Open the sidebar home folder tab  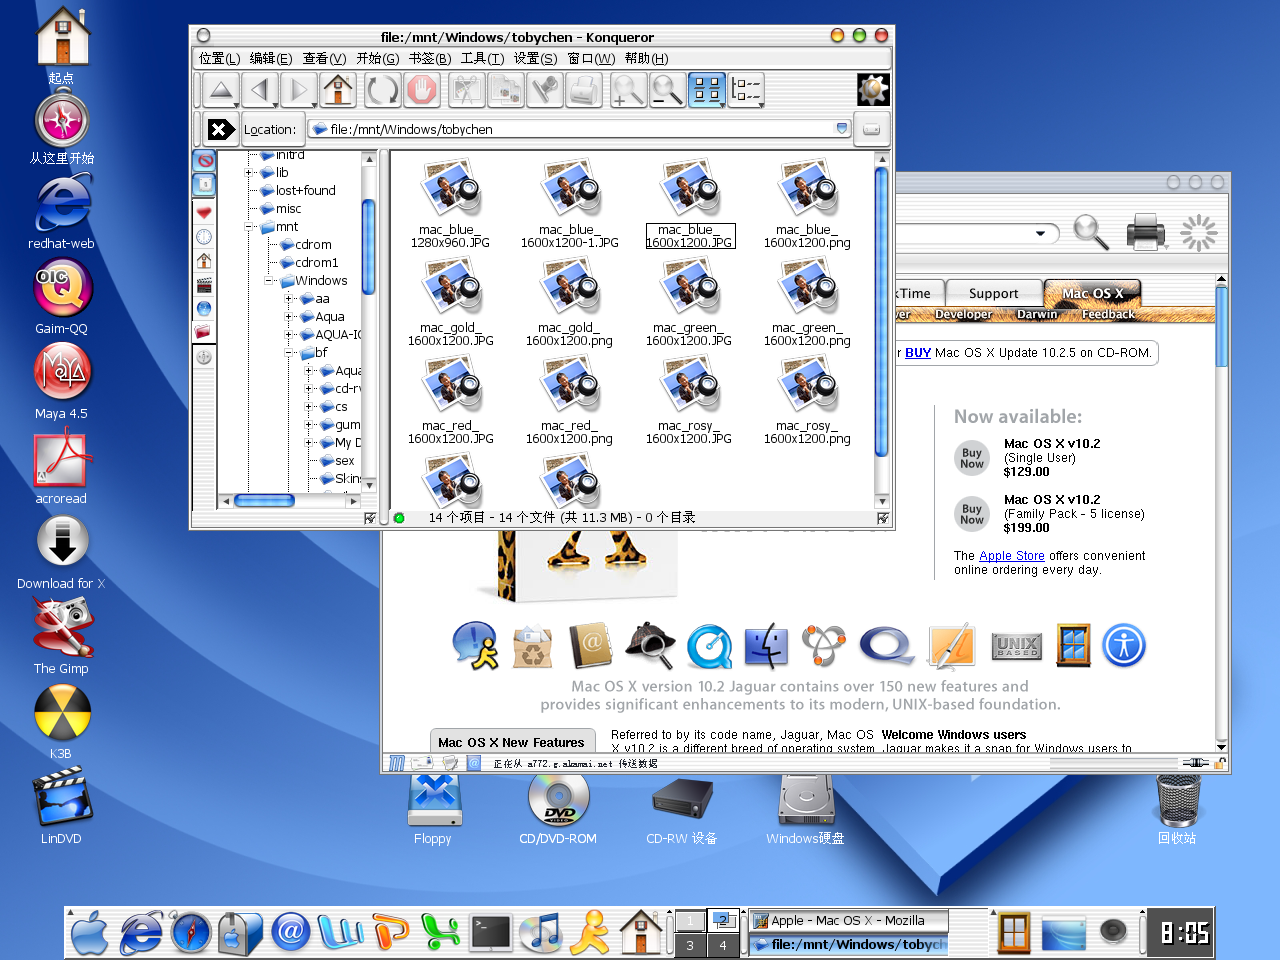(204, 261)
